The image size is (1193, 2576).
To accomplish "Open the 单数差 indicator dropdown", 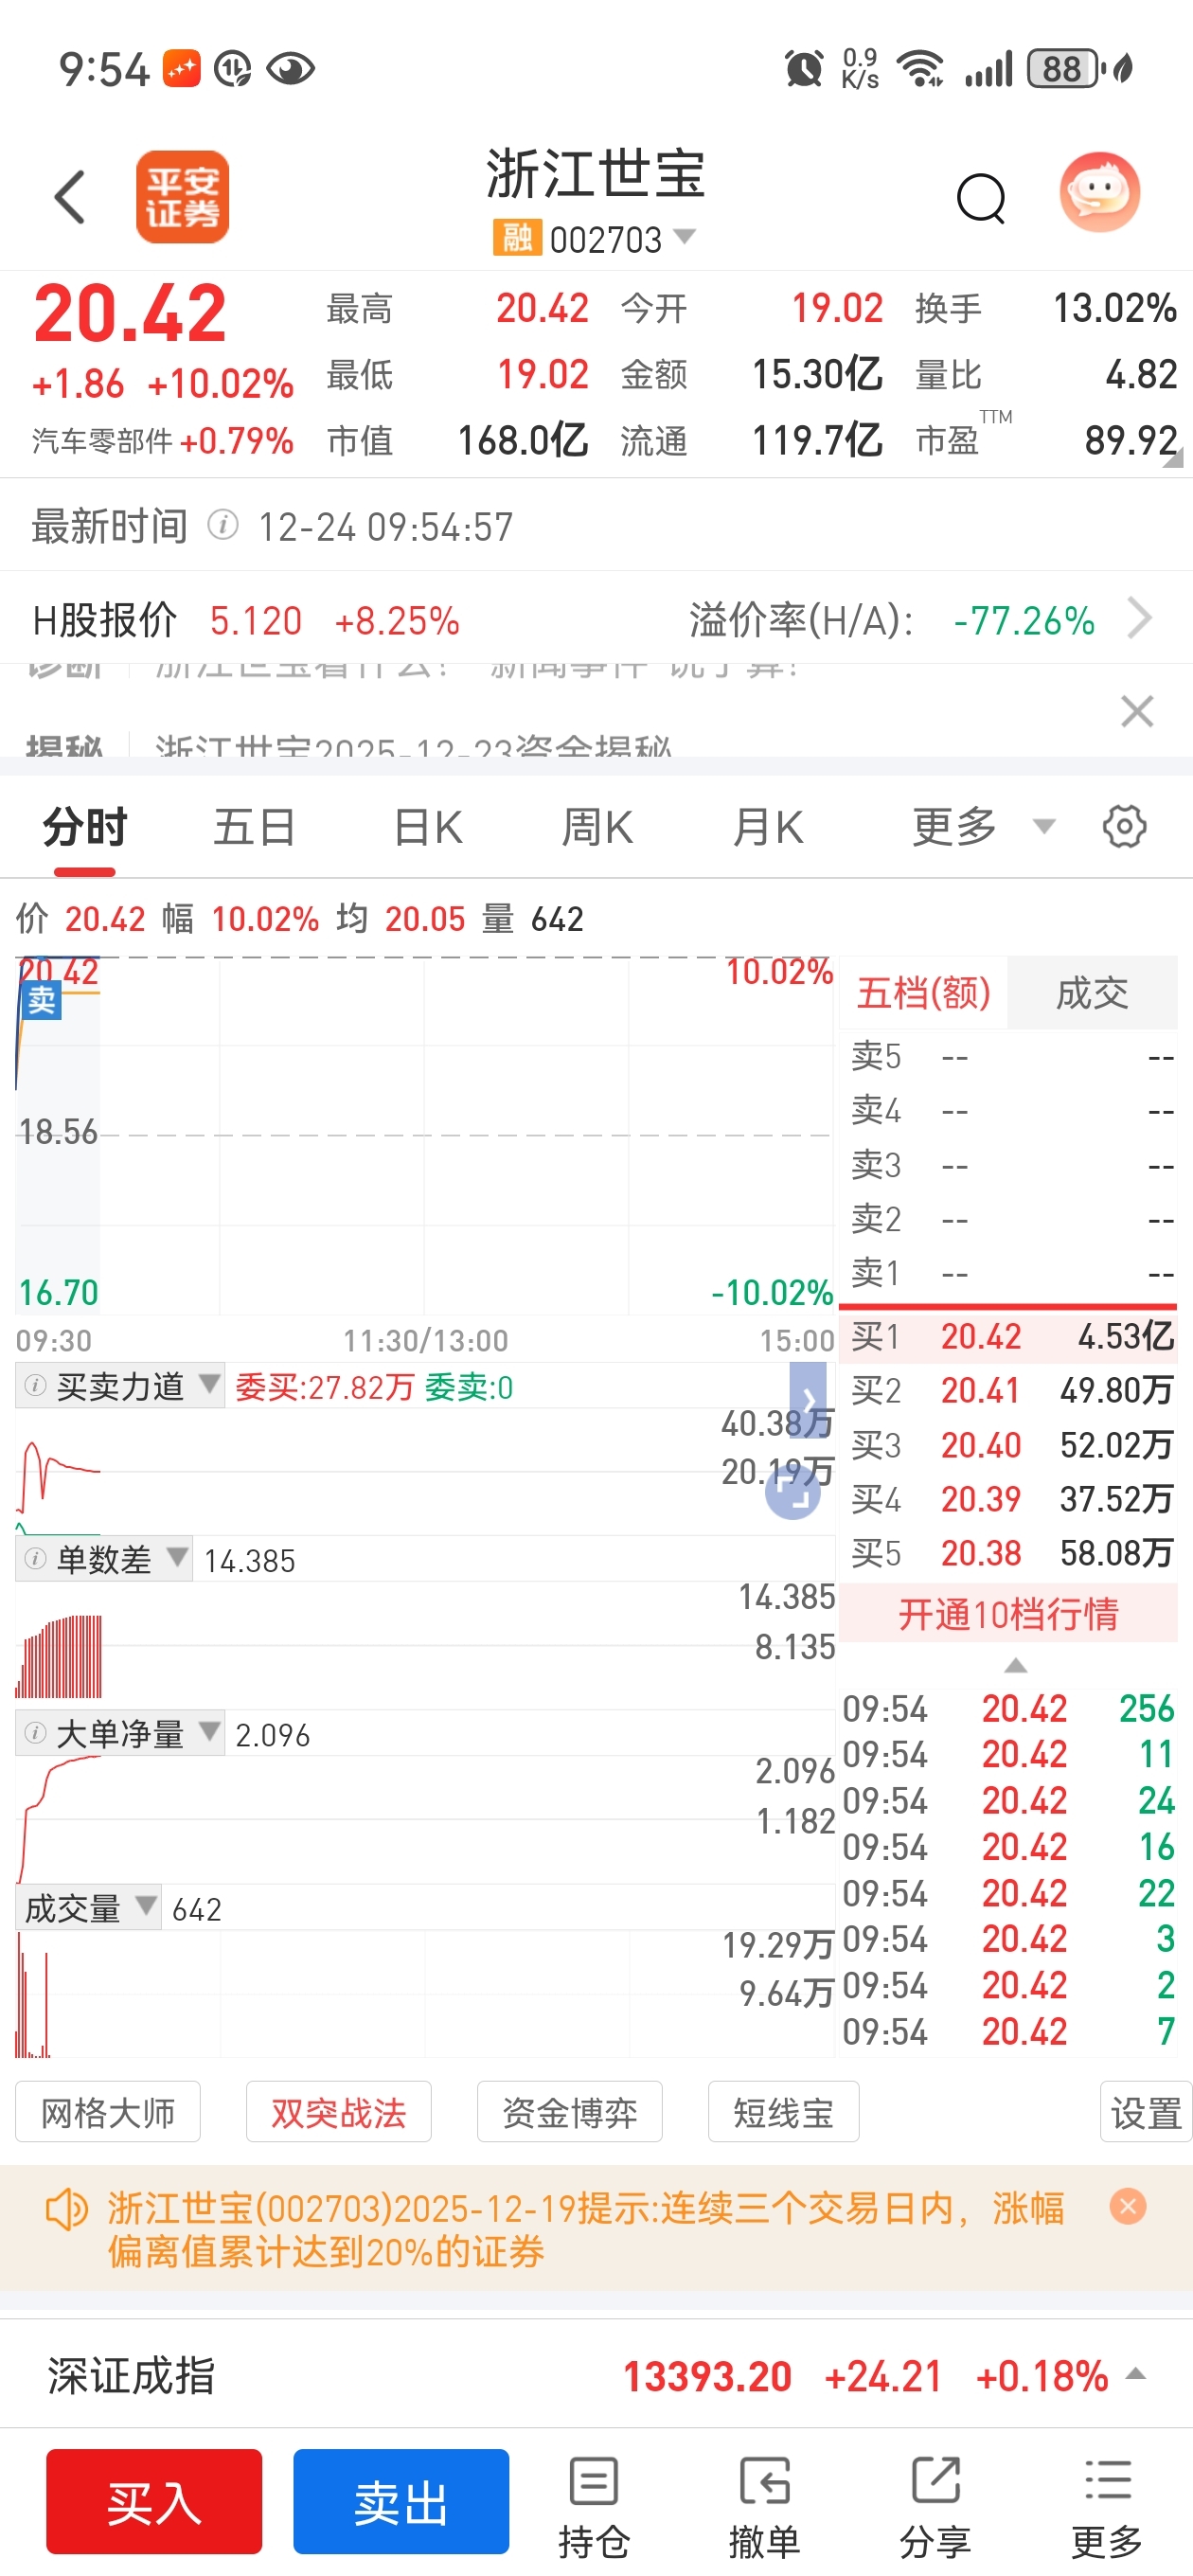I will tap(104, 1559).
